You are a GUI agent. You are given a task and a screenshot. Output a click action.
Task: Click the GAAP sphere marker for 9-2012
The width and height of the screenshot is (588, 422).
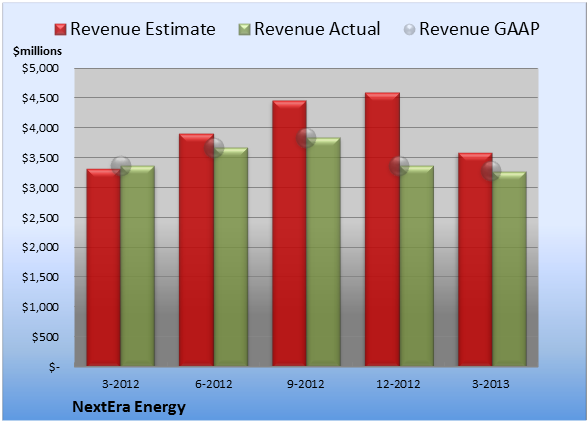click(306, 138)
